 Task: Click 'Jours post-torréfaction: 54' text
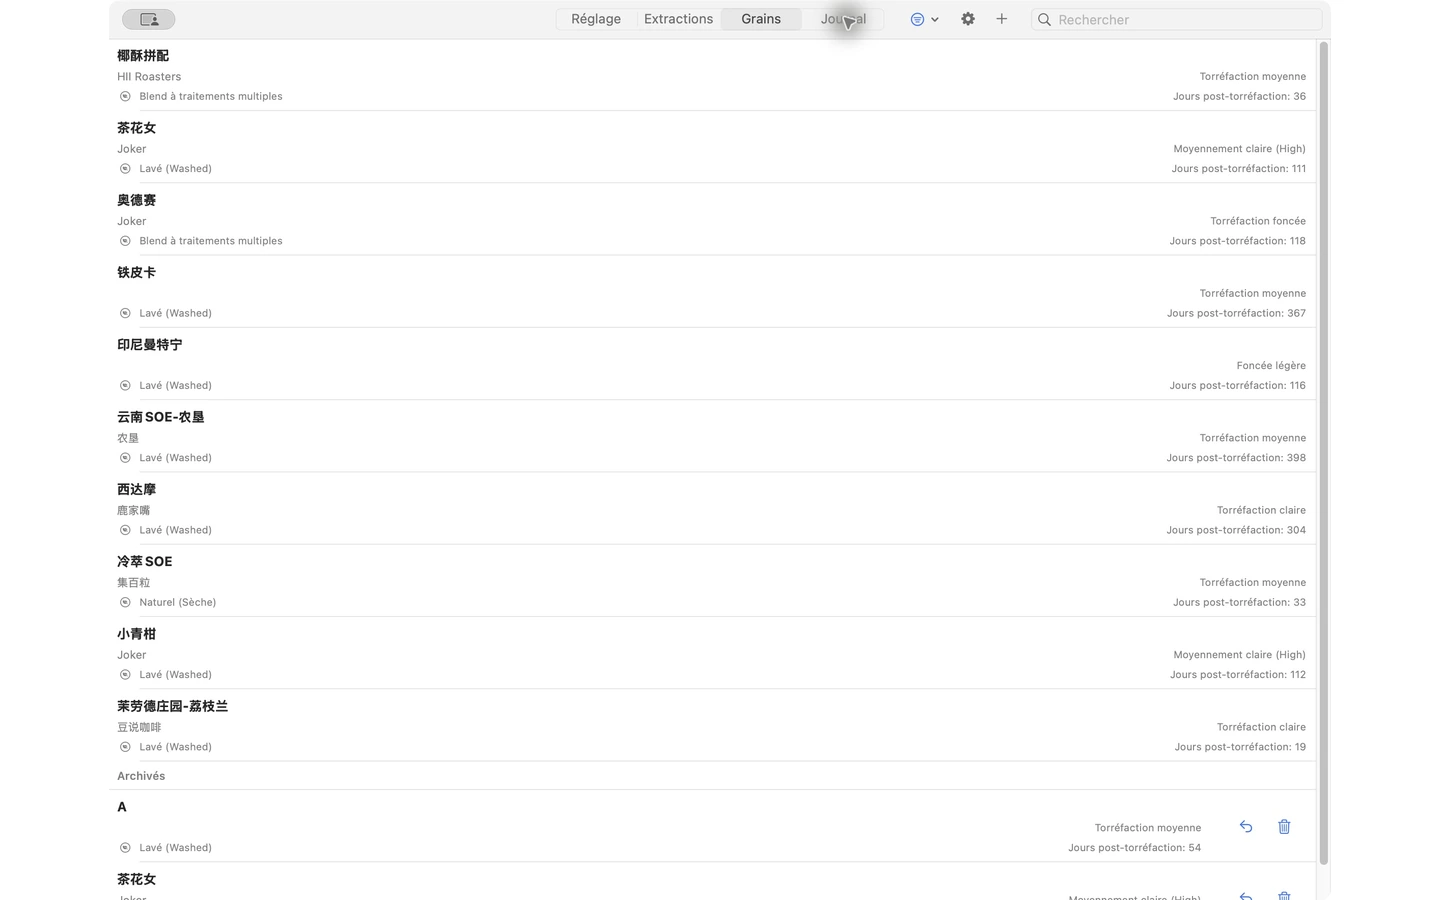tap(1134, 848)
